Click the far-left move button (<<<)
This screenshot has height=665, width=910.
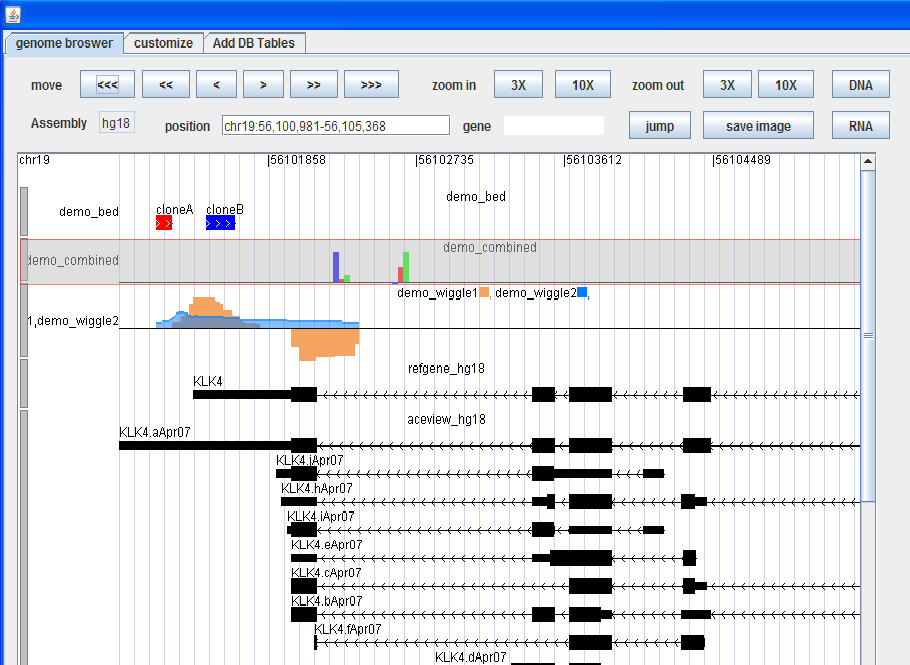[x=107, y=85]
